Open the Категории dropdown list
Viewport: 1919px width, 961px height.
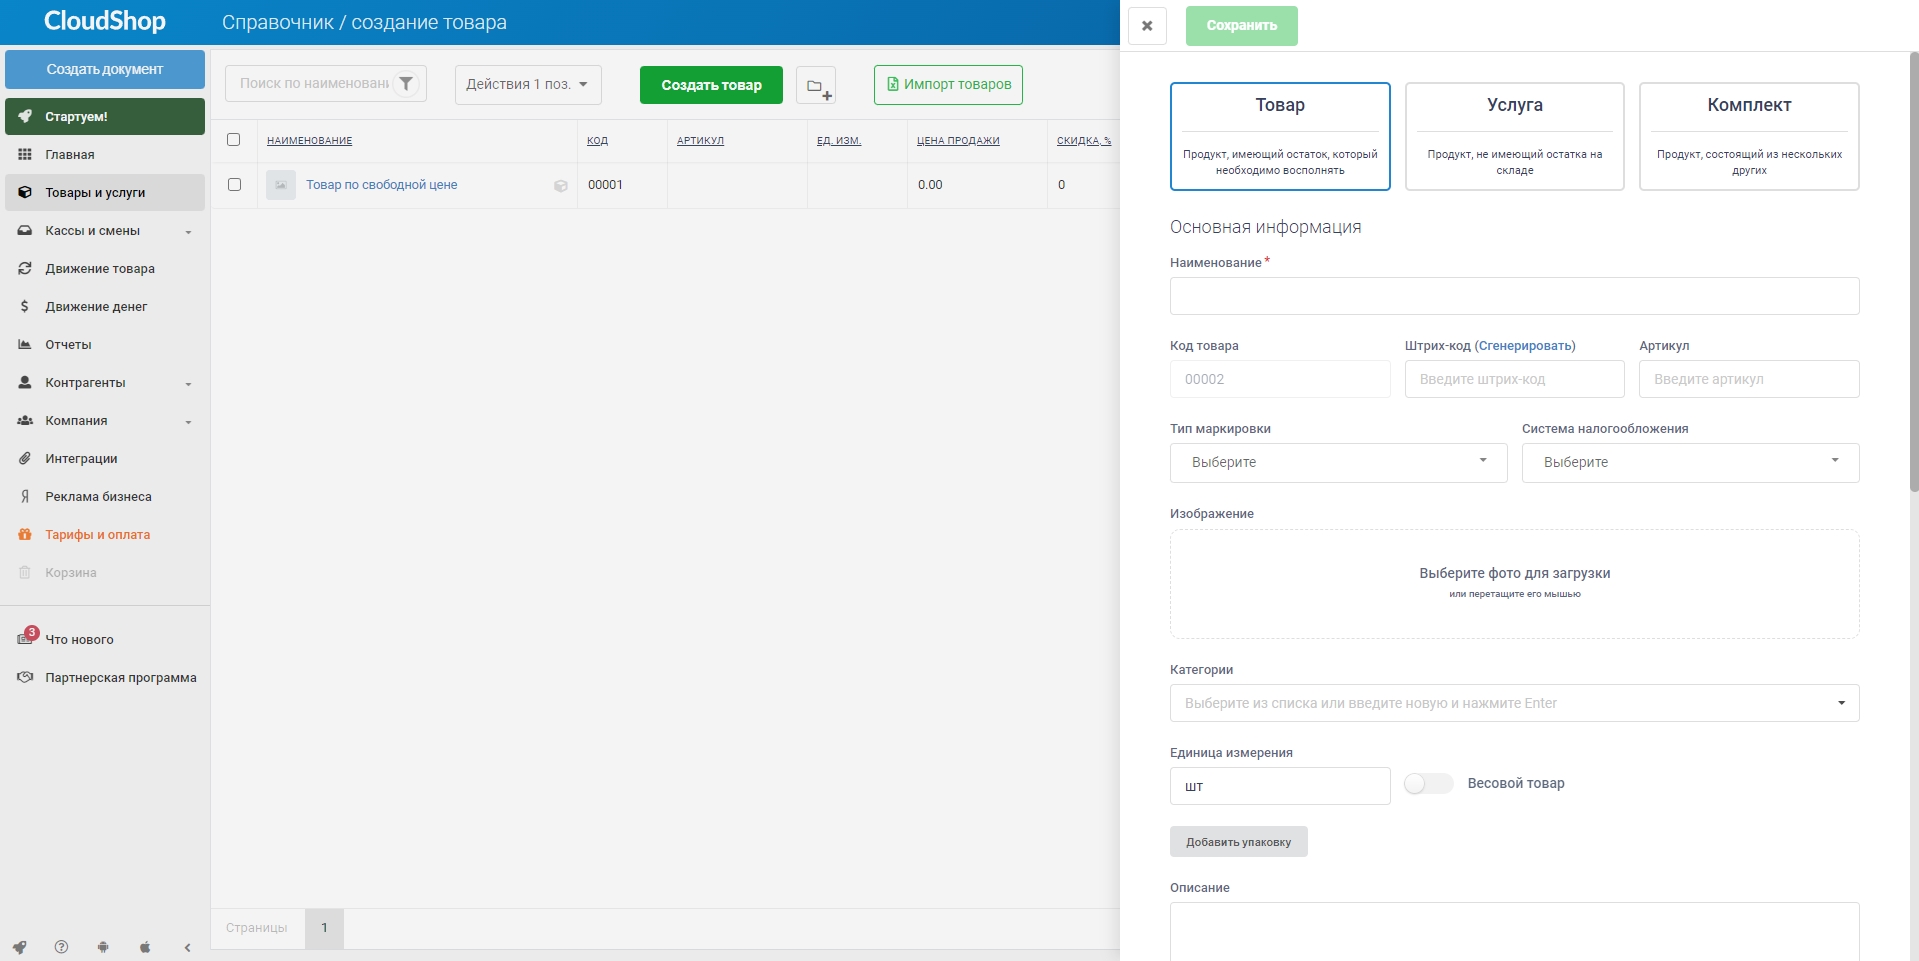pos(1514,703)
